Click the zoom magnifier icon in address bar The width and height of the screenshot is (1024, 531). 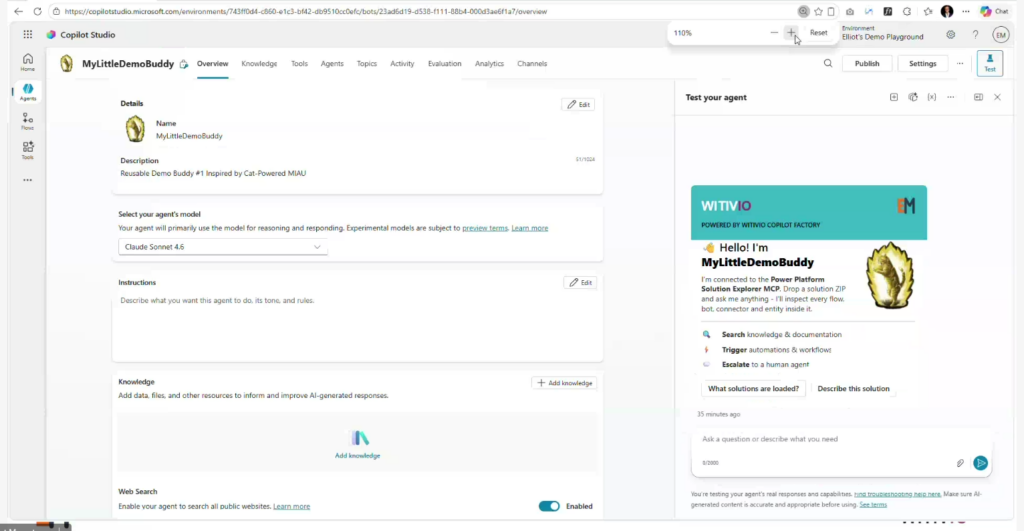click(x=803, y=11)
